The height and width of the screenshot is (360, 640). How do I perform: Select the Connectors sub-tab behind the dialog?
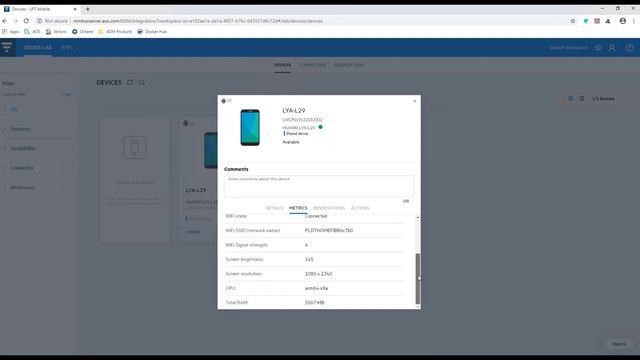[x=313, y=65]
